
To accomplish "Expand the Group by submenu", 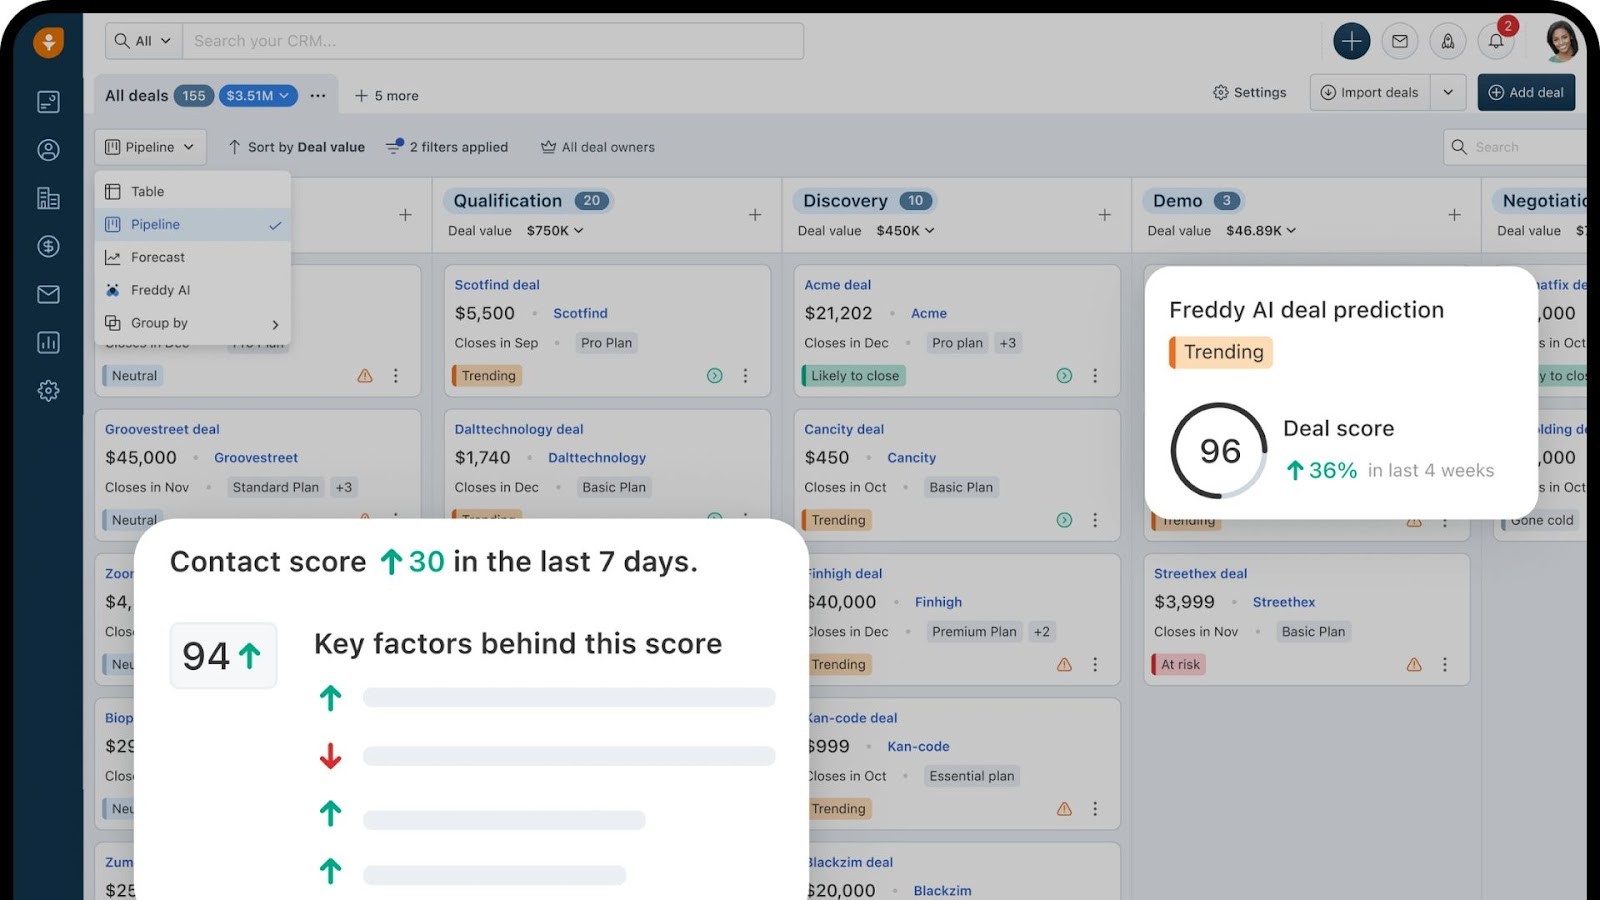I will [159, 322].
